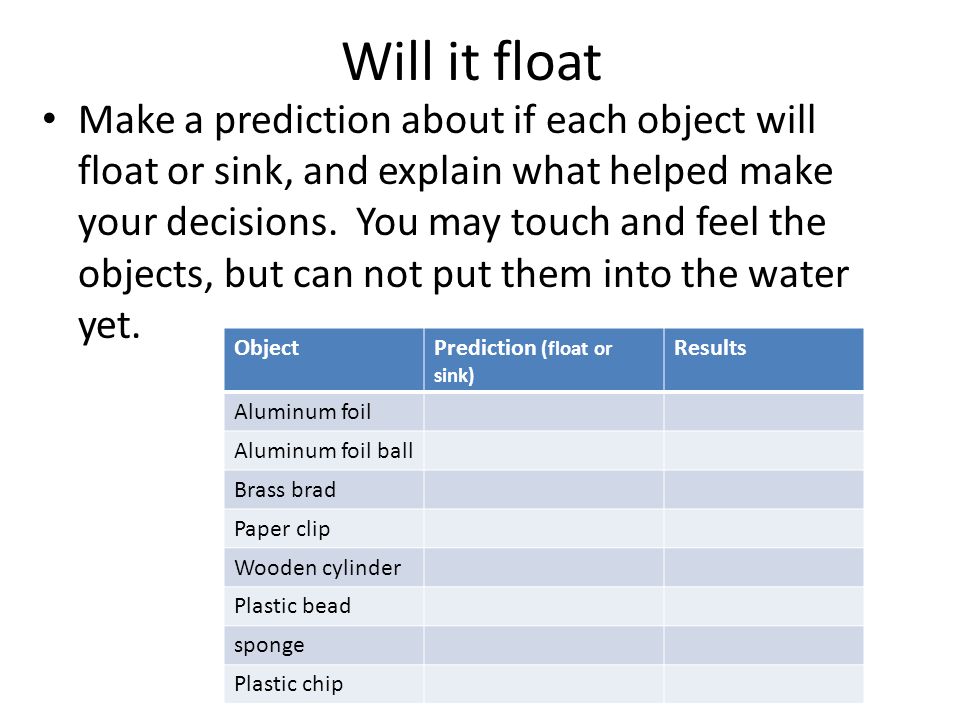Click the results cell for Aluminum foil
The height and width of the screenshot is (720, 960).
(763, 411)
